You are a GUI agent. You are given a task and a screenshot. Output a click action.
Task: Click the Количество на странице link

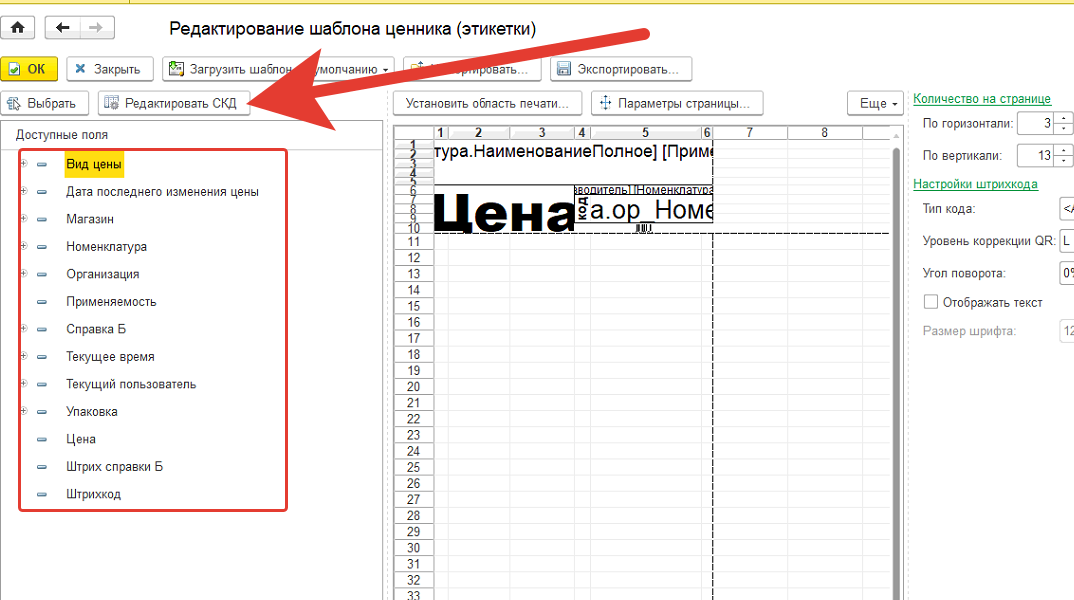tap(981, 99)
